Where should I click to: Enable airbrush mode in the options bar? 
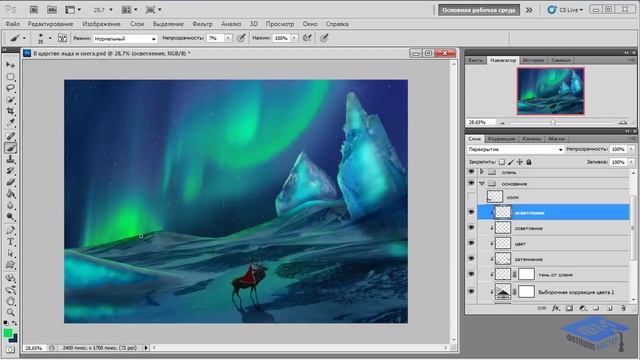307,38
